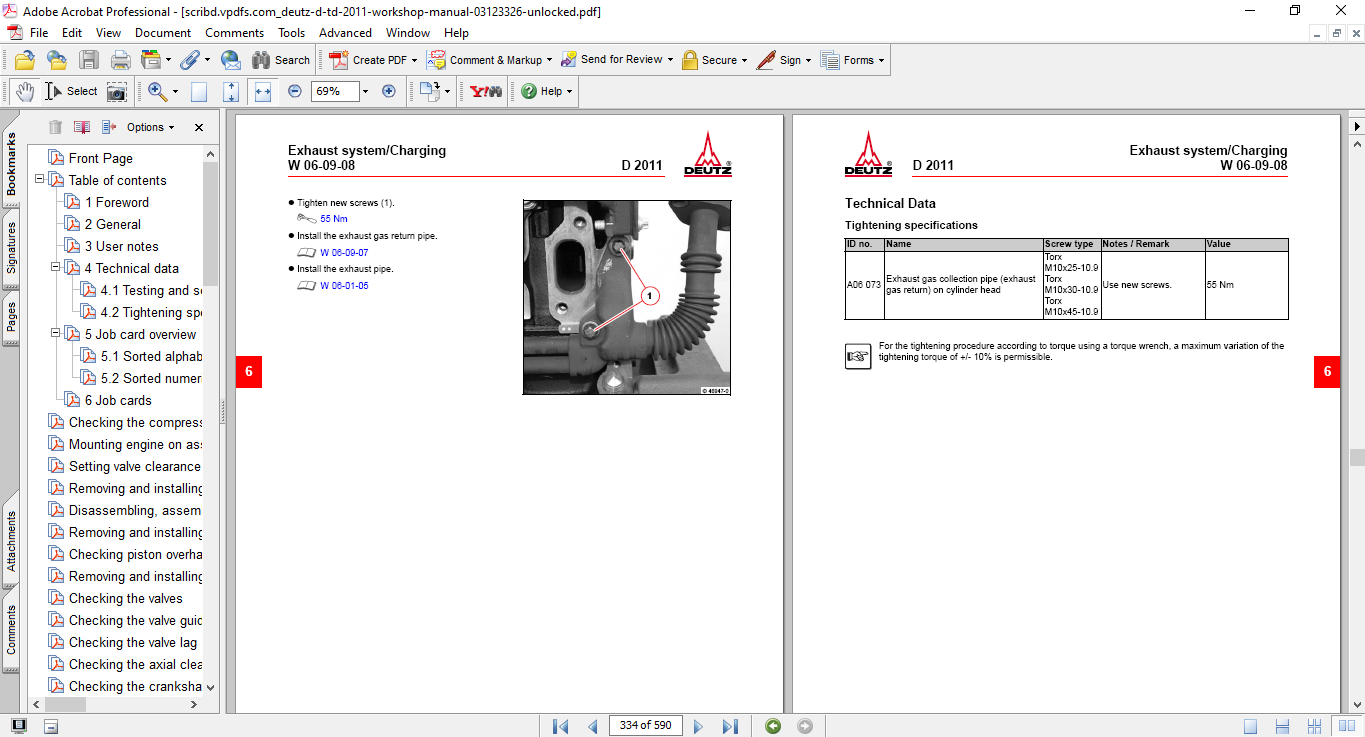
Task: Select the Zoom In tool
Action: click(157, 91)
